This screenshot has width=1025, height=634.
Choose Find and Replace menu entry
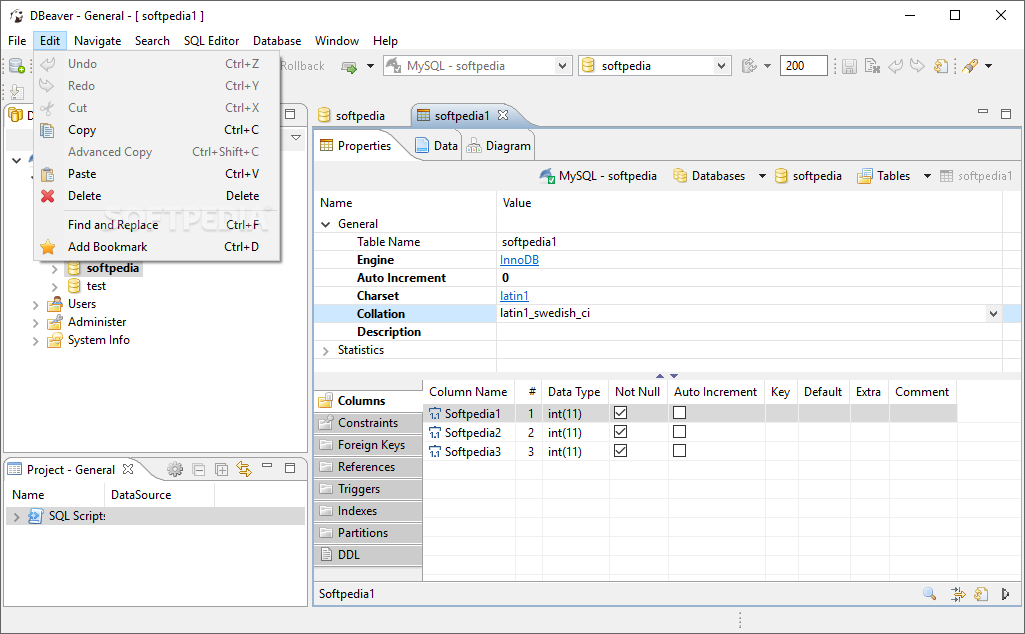(x=157, y=225)
